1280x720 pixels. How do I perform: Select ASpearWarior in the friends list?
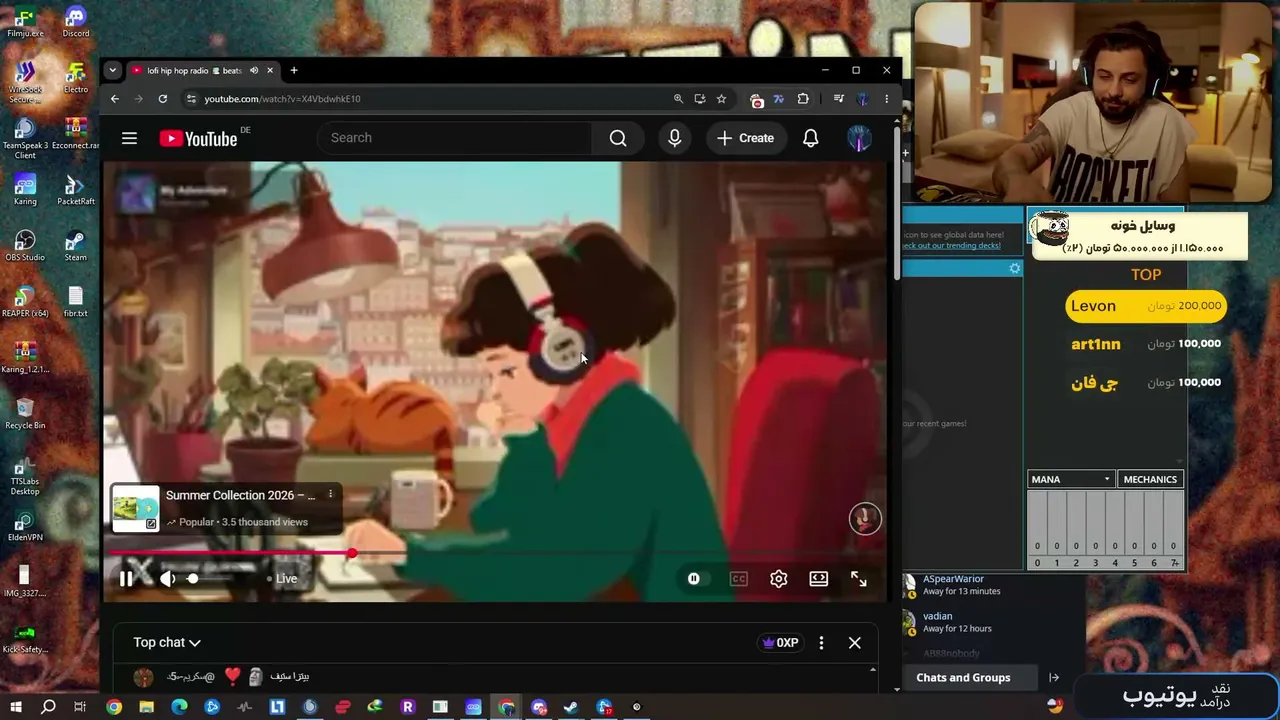point(953,579)
